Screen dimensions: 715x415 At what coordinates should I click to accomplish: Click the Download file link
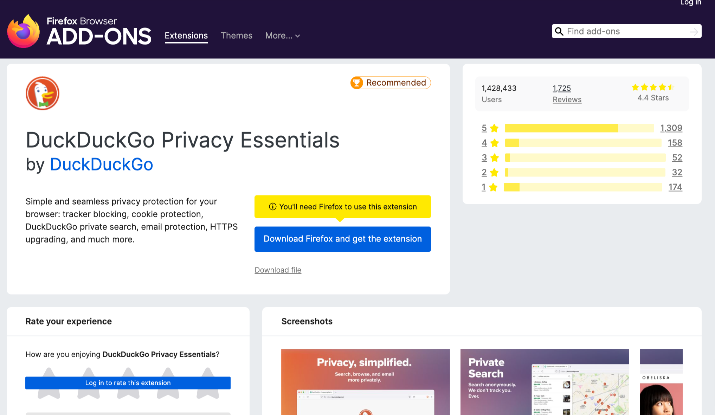278,270
